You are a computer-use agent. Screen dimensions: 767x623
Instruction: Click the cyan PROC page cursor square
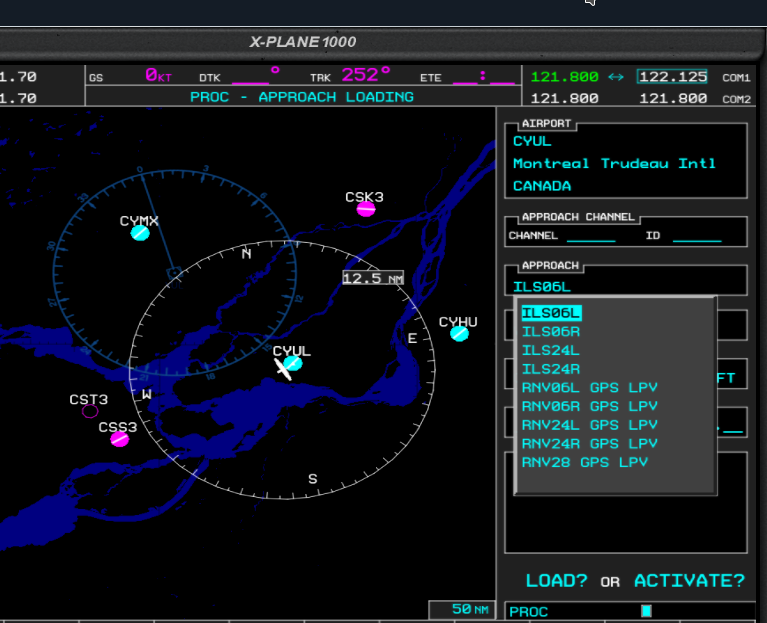(x=646, y=611)
